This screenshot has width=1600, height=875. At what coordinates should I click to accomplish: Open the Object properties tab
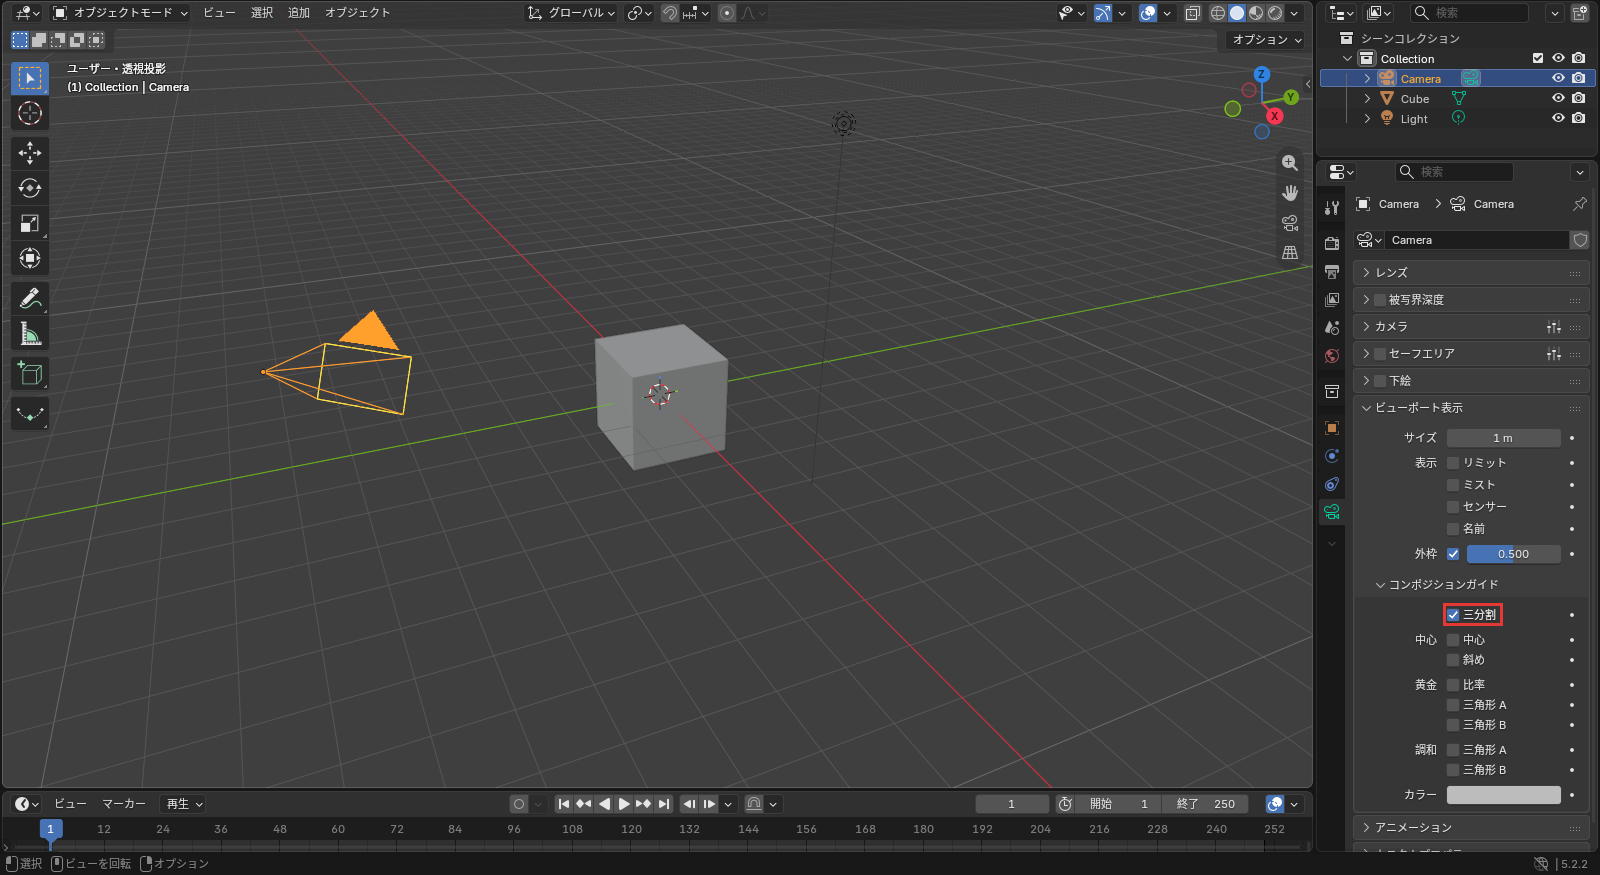[x=1332, y=428]
